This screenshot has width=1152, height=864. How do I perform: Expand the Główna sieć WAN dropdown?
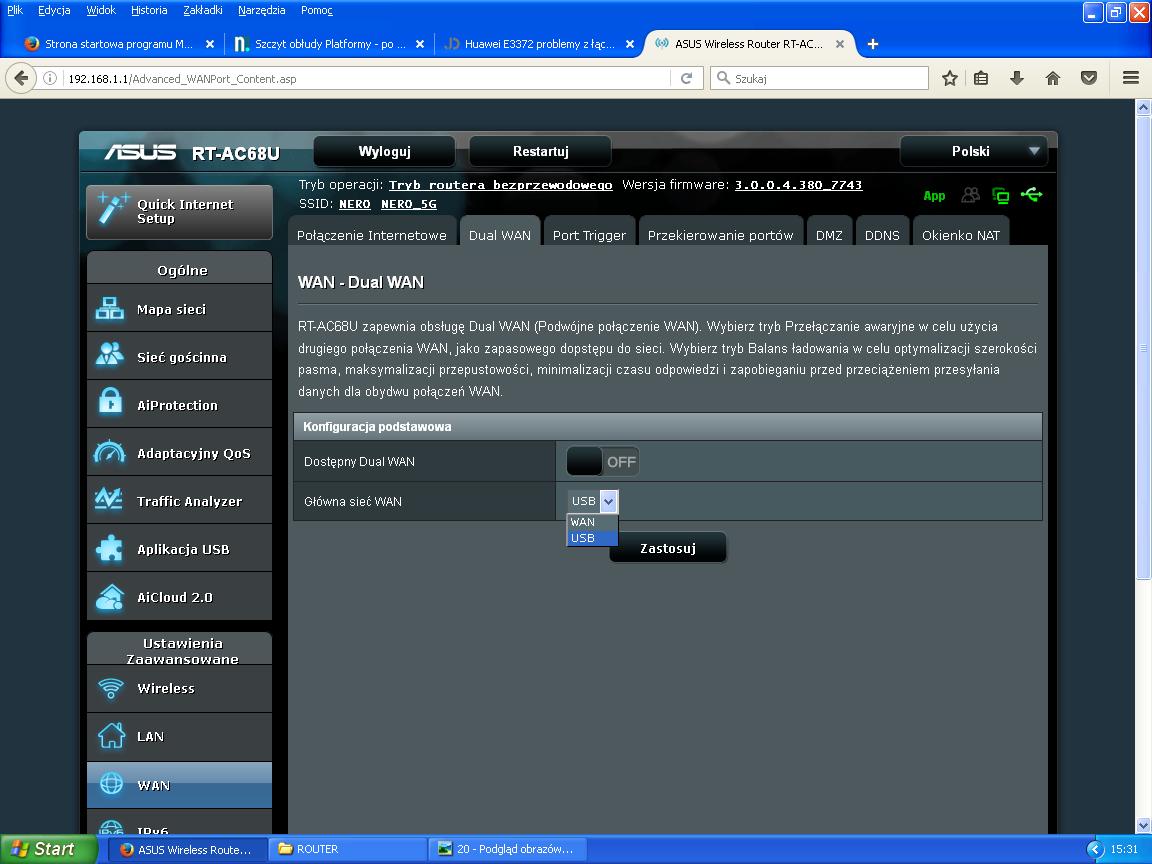tap(593, 501)
